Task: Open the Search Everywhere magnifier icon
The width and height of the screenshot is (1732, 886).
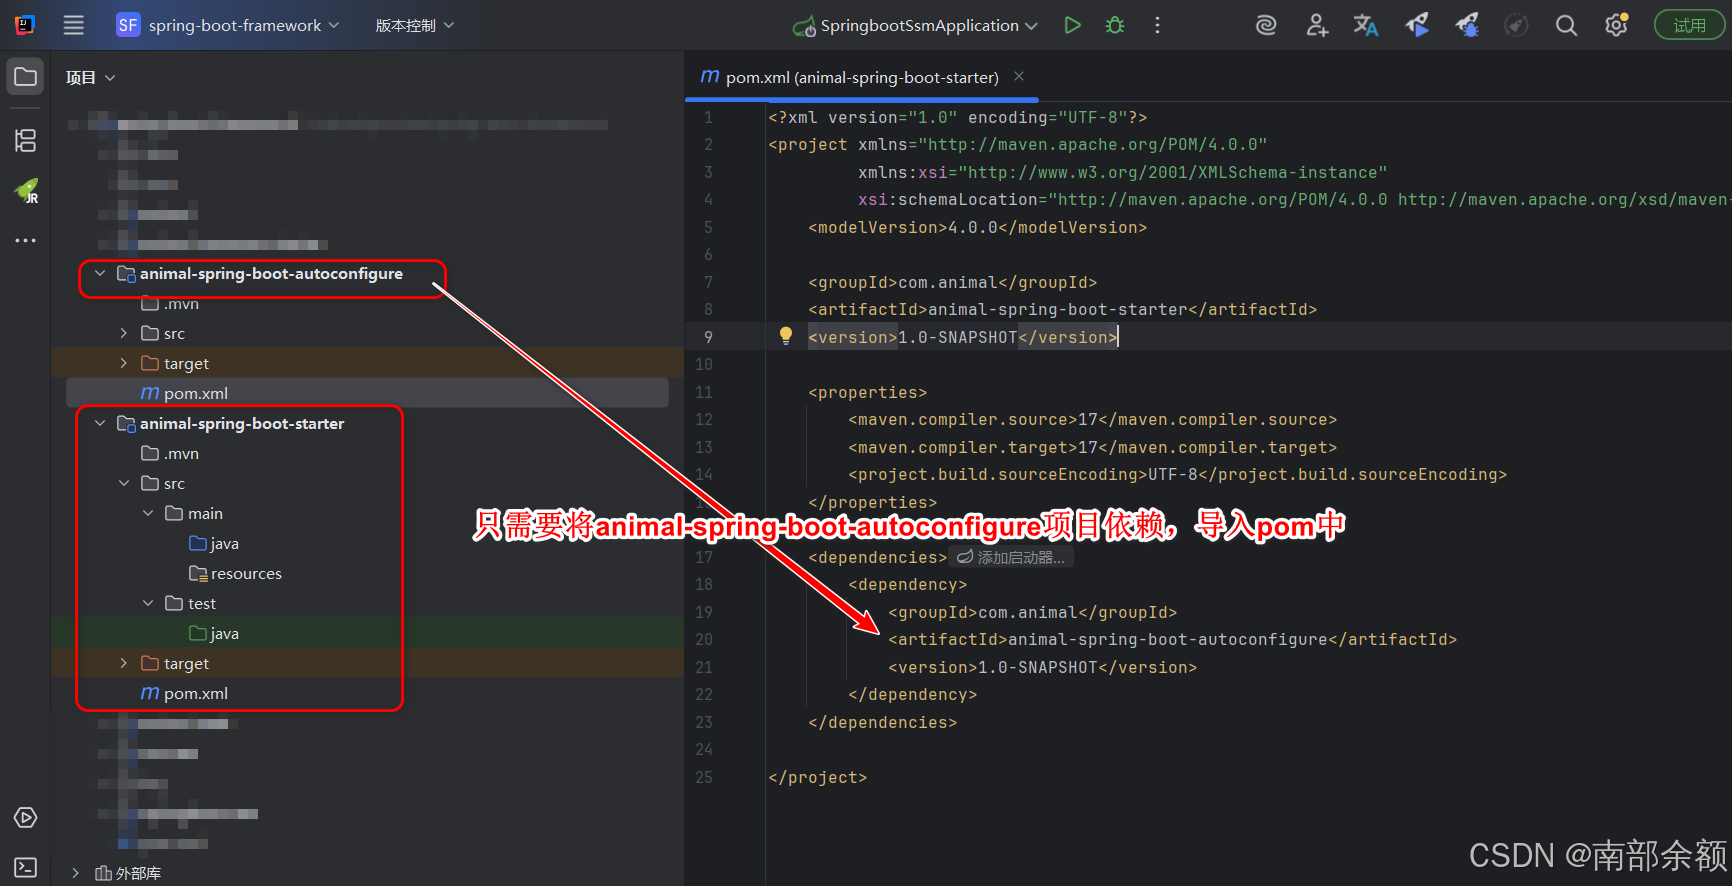Action: point(1566,25)
